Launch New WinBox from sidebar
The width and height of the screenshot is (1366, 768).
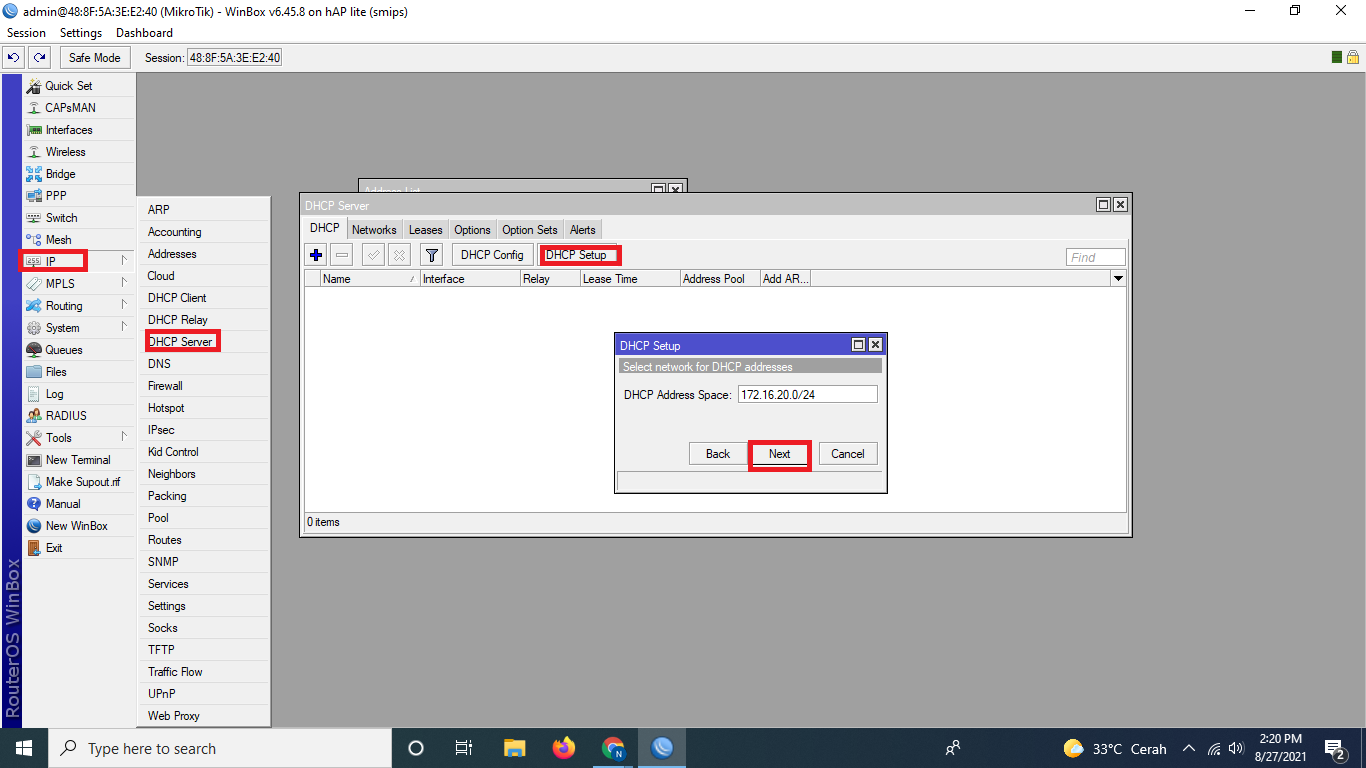79,526
